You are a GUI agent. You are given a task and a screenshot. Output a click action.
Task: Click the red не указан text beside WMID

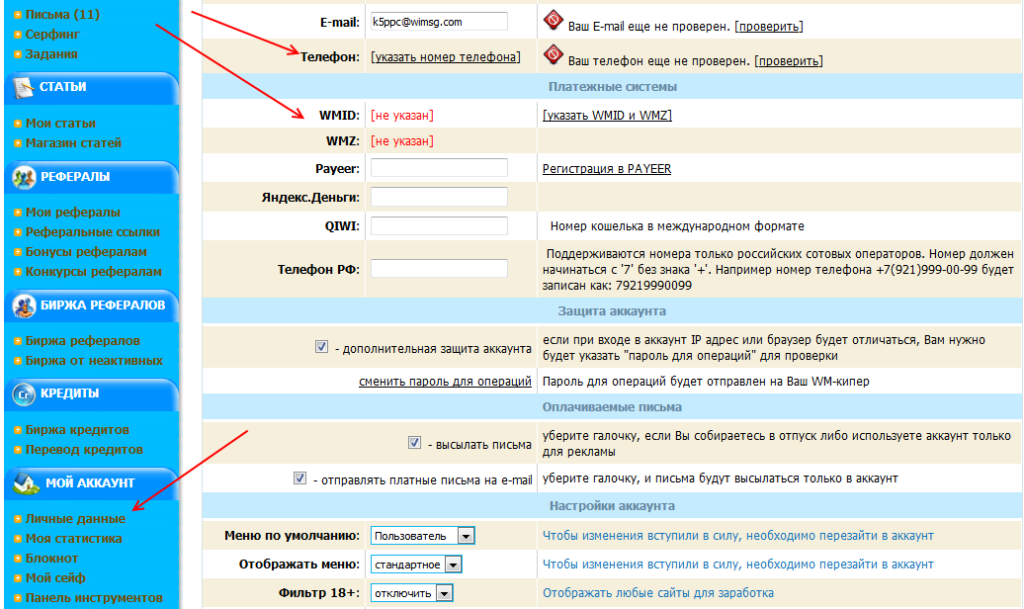[x=402, y=116]
